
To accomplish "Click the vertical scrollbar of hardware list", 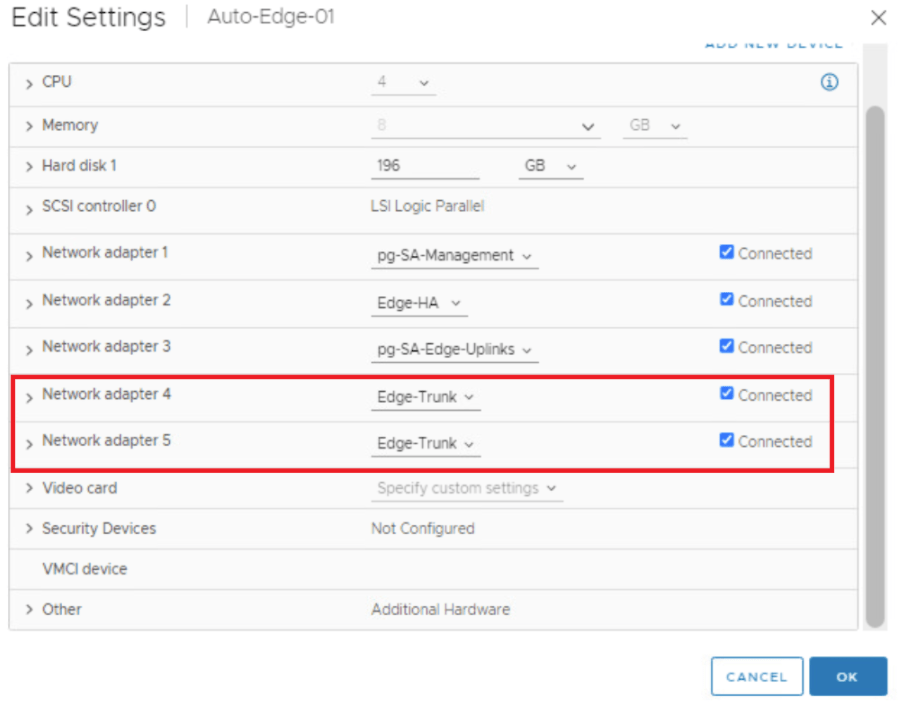I will click(x=874, y=360).
